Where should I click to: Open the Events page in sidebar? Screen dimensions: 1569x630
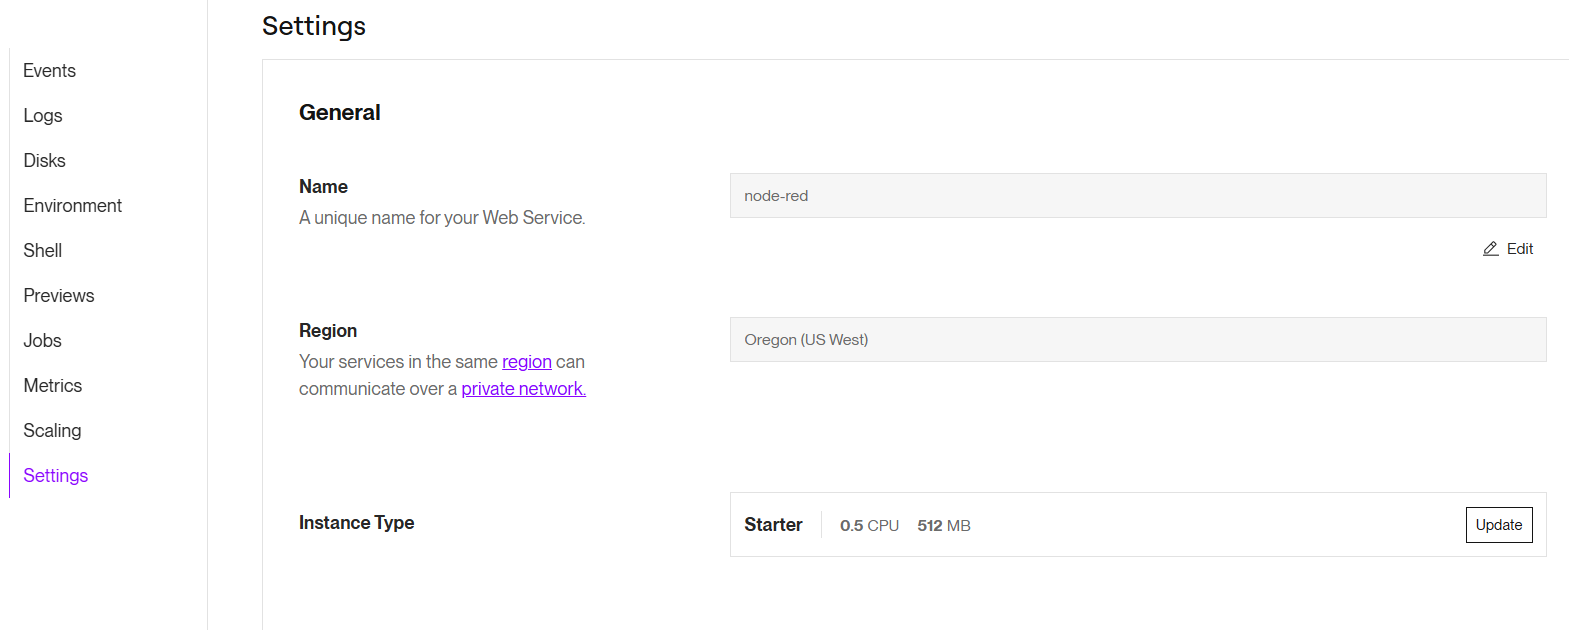(50, 71)
